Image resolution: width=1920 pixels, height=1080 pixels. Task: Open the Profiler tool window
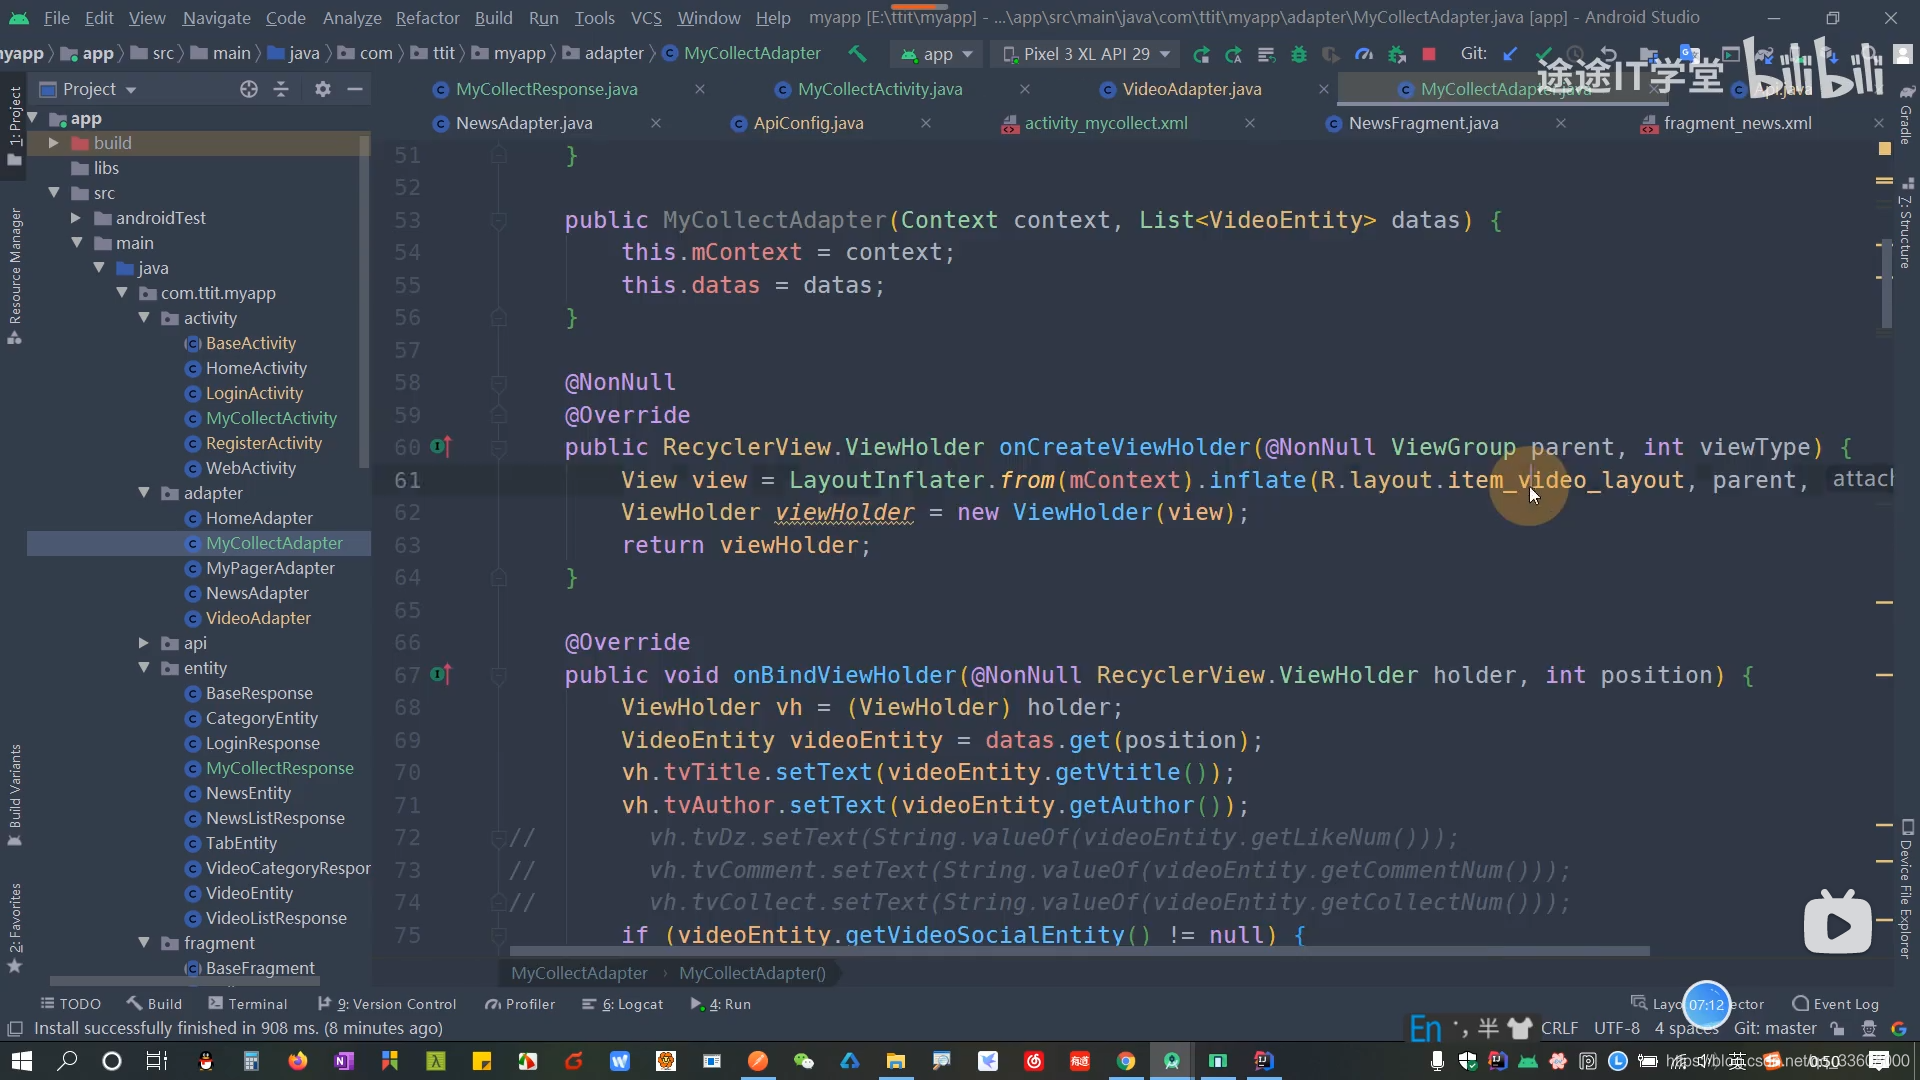coord(520,1004)
